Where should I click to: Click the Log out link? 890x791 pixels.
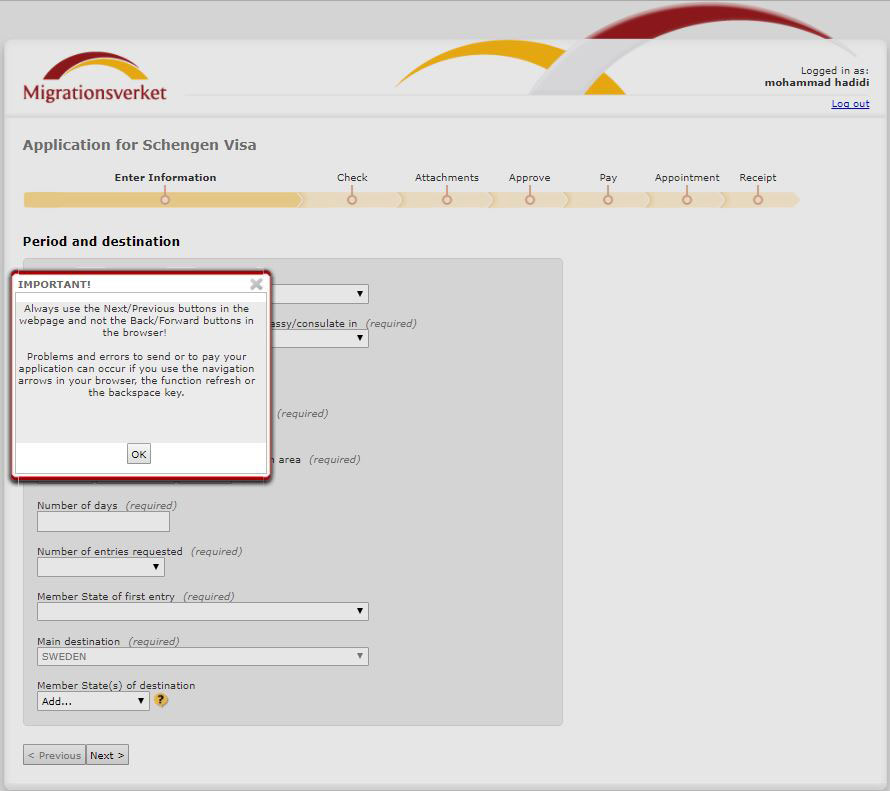tap(850, 104)
